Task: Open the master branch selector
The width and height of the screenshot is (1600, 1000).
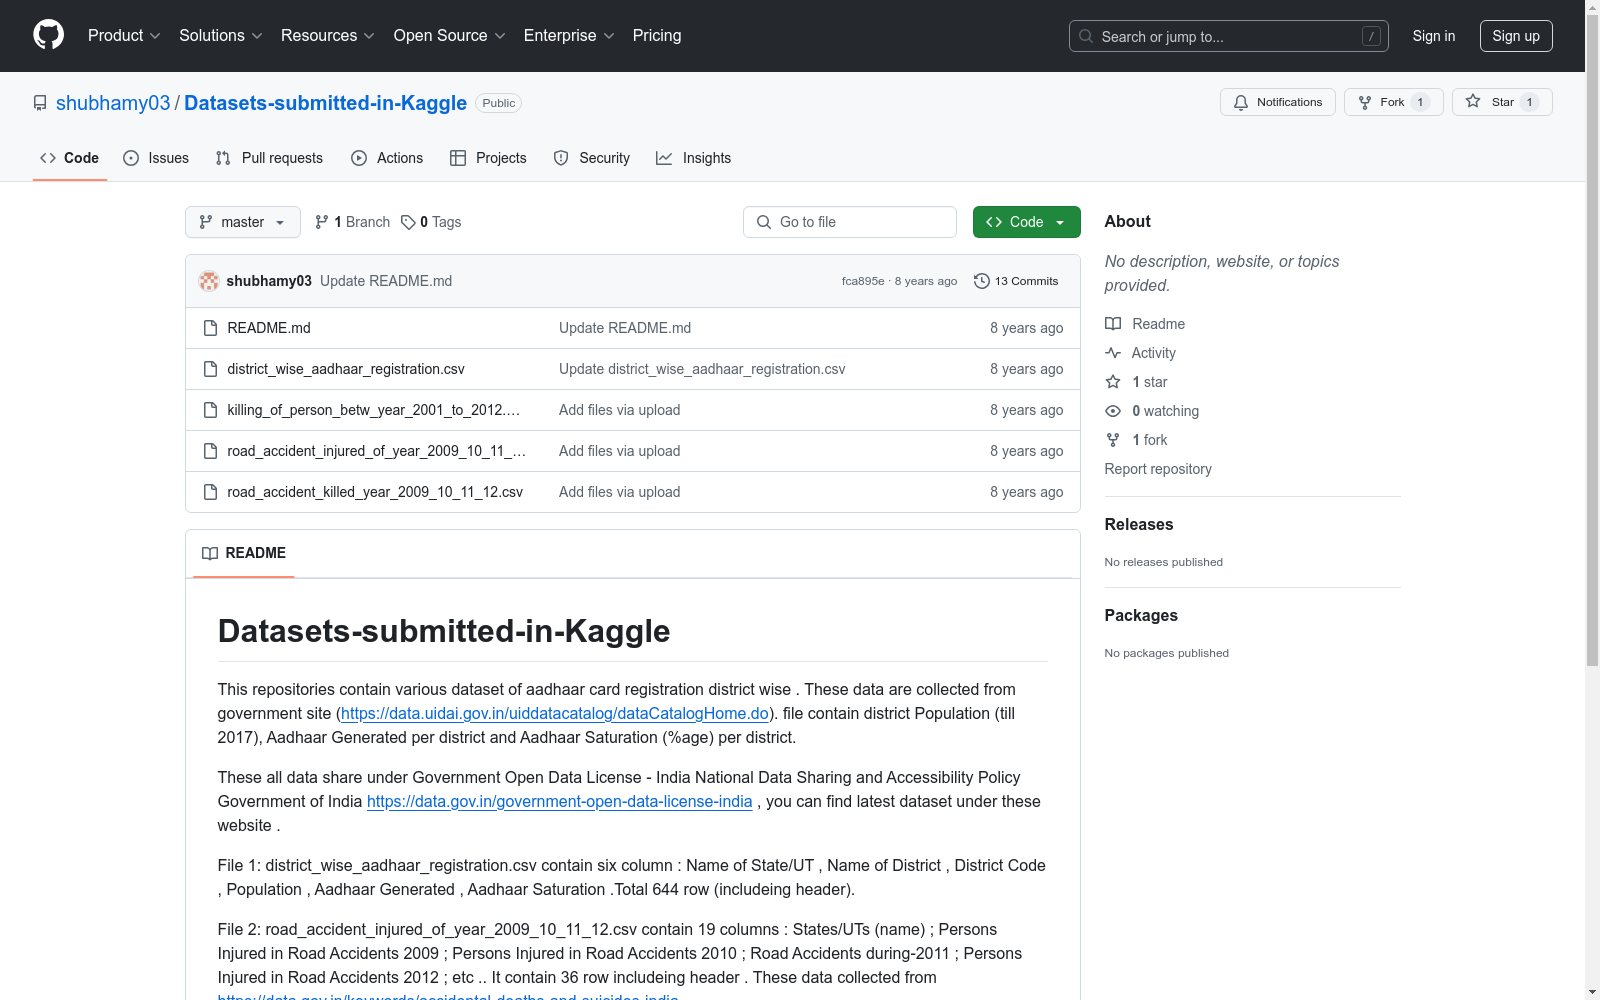Action: coord(243,222)
